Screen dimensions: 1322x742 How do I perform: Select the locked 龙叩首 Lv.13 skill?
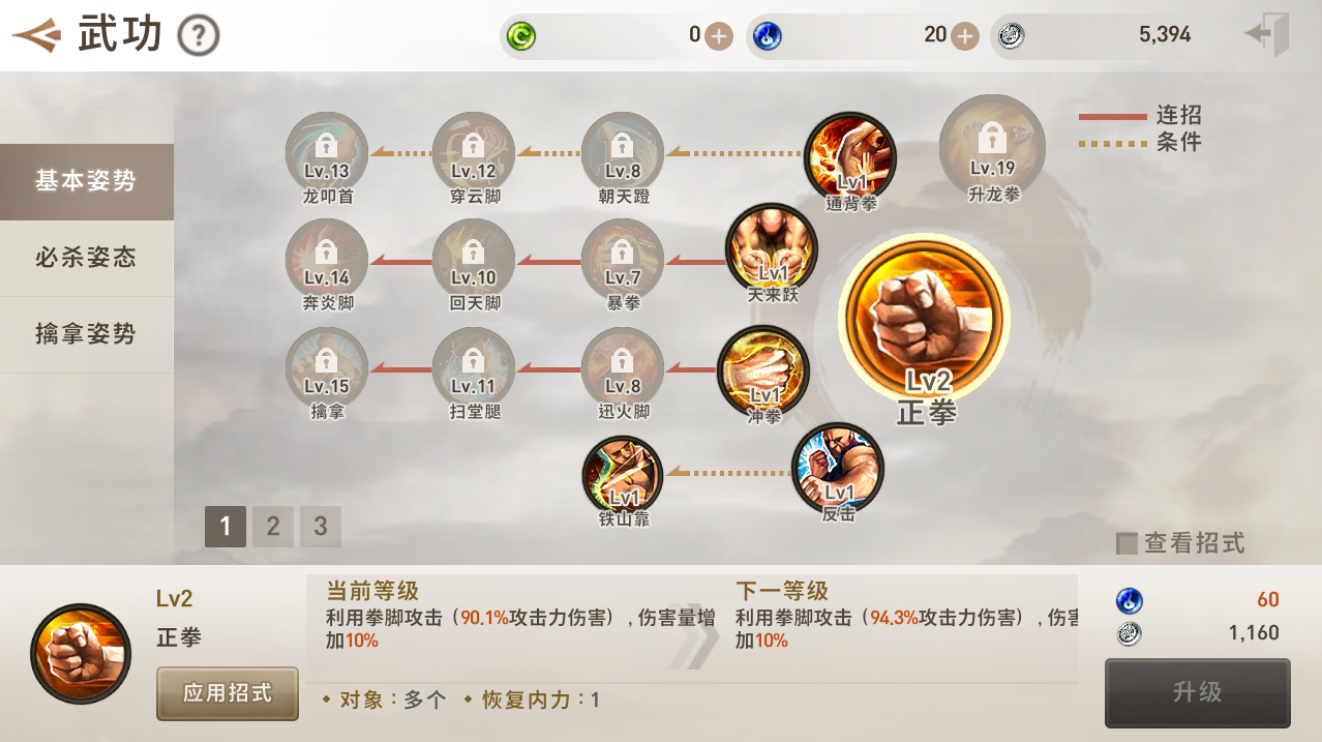pyautogui.click(x=327, y=153)
